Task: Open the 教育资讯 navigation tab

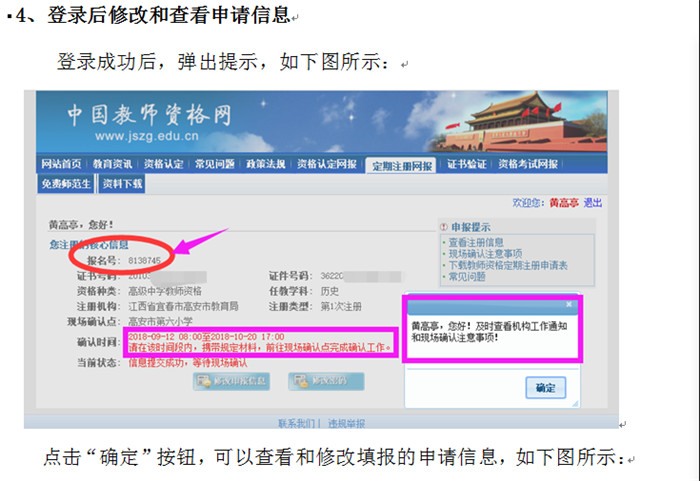Action: [112, 164]
